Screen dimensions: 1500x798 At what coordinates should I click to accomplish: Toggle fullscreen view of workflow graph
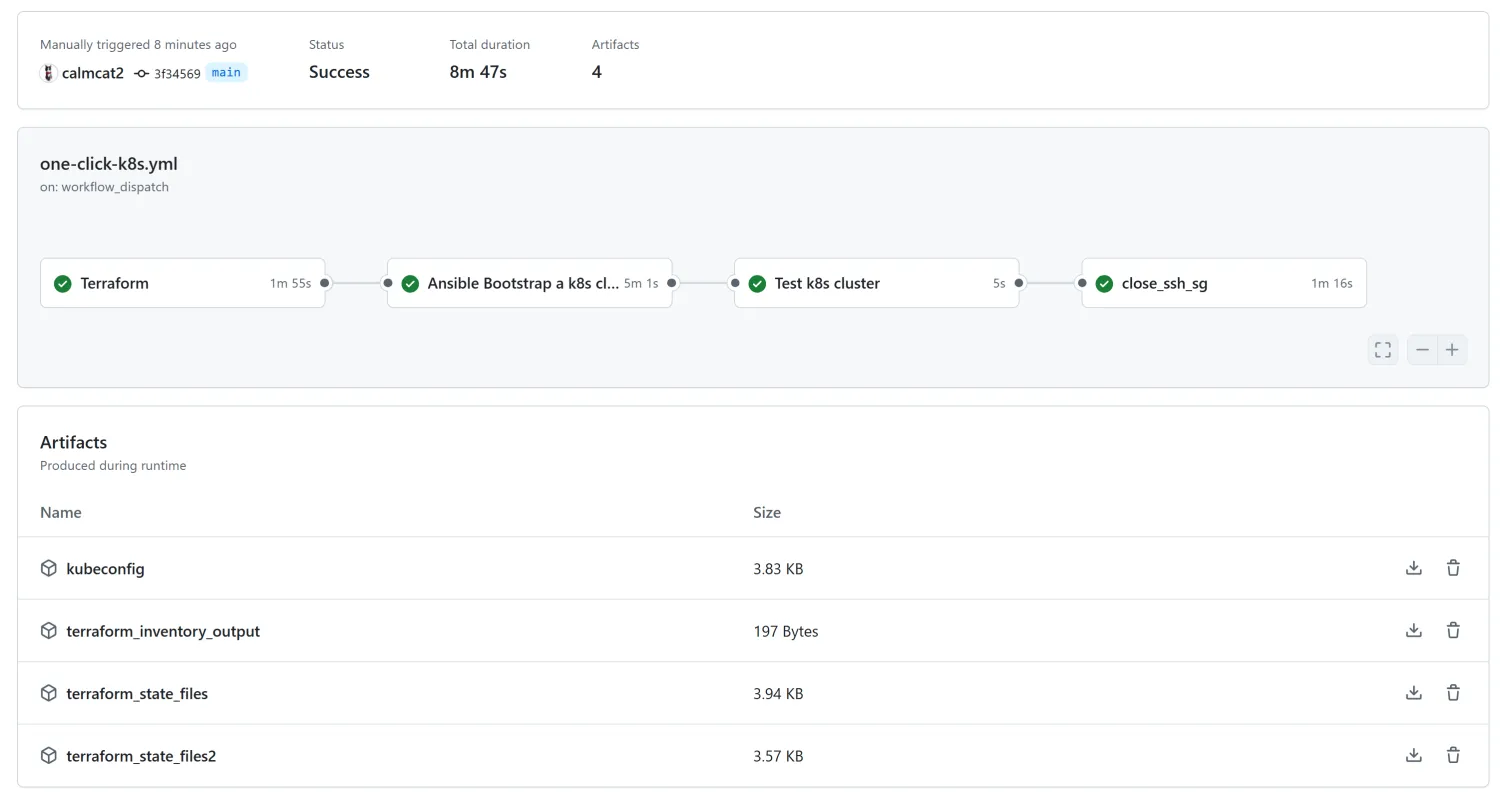tap(1383, 350)
